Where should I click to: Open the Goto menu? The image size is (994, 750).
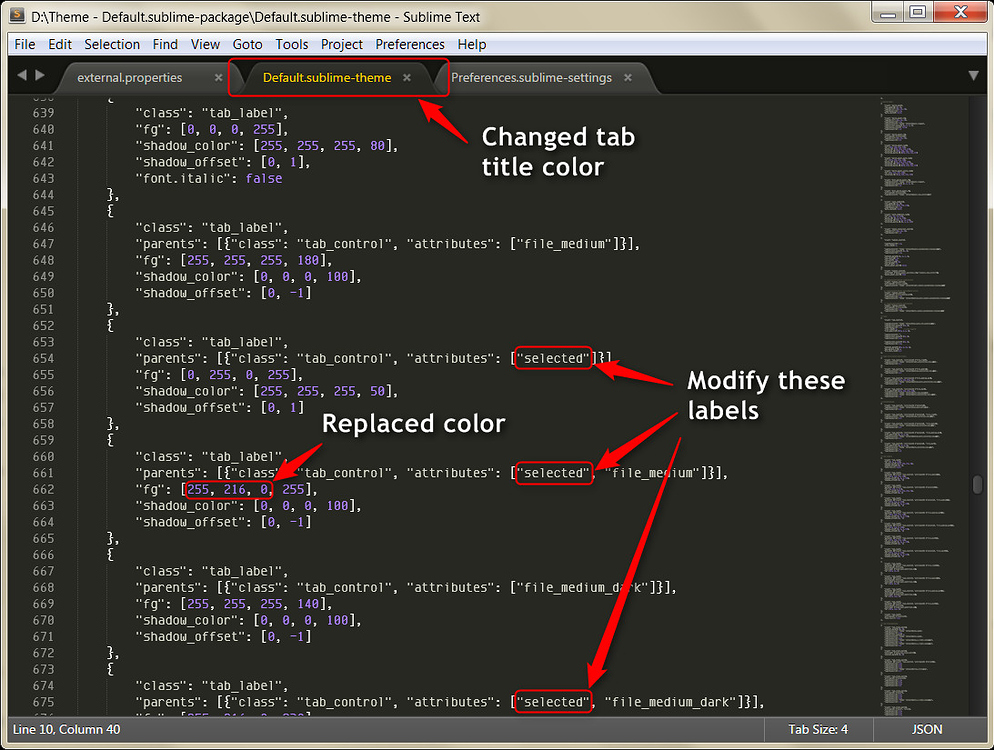click(x=247, y=44)
